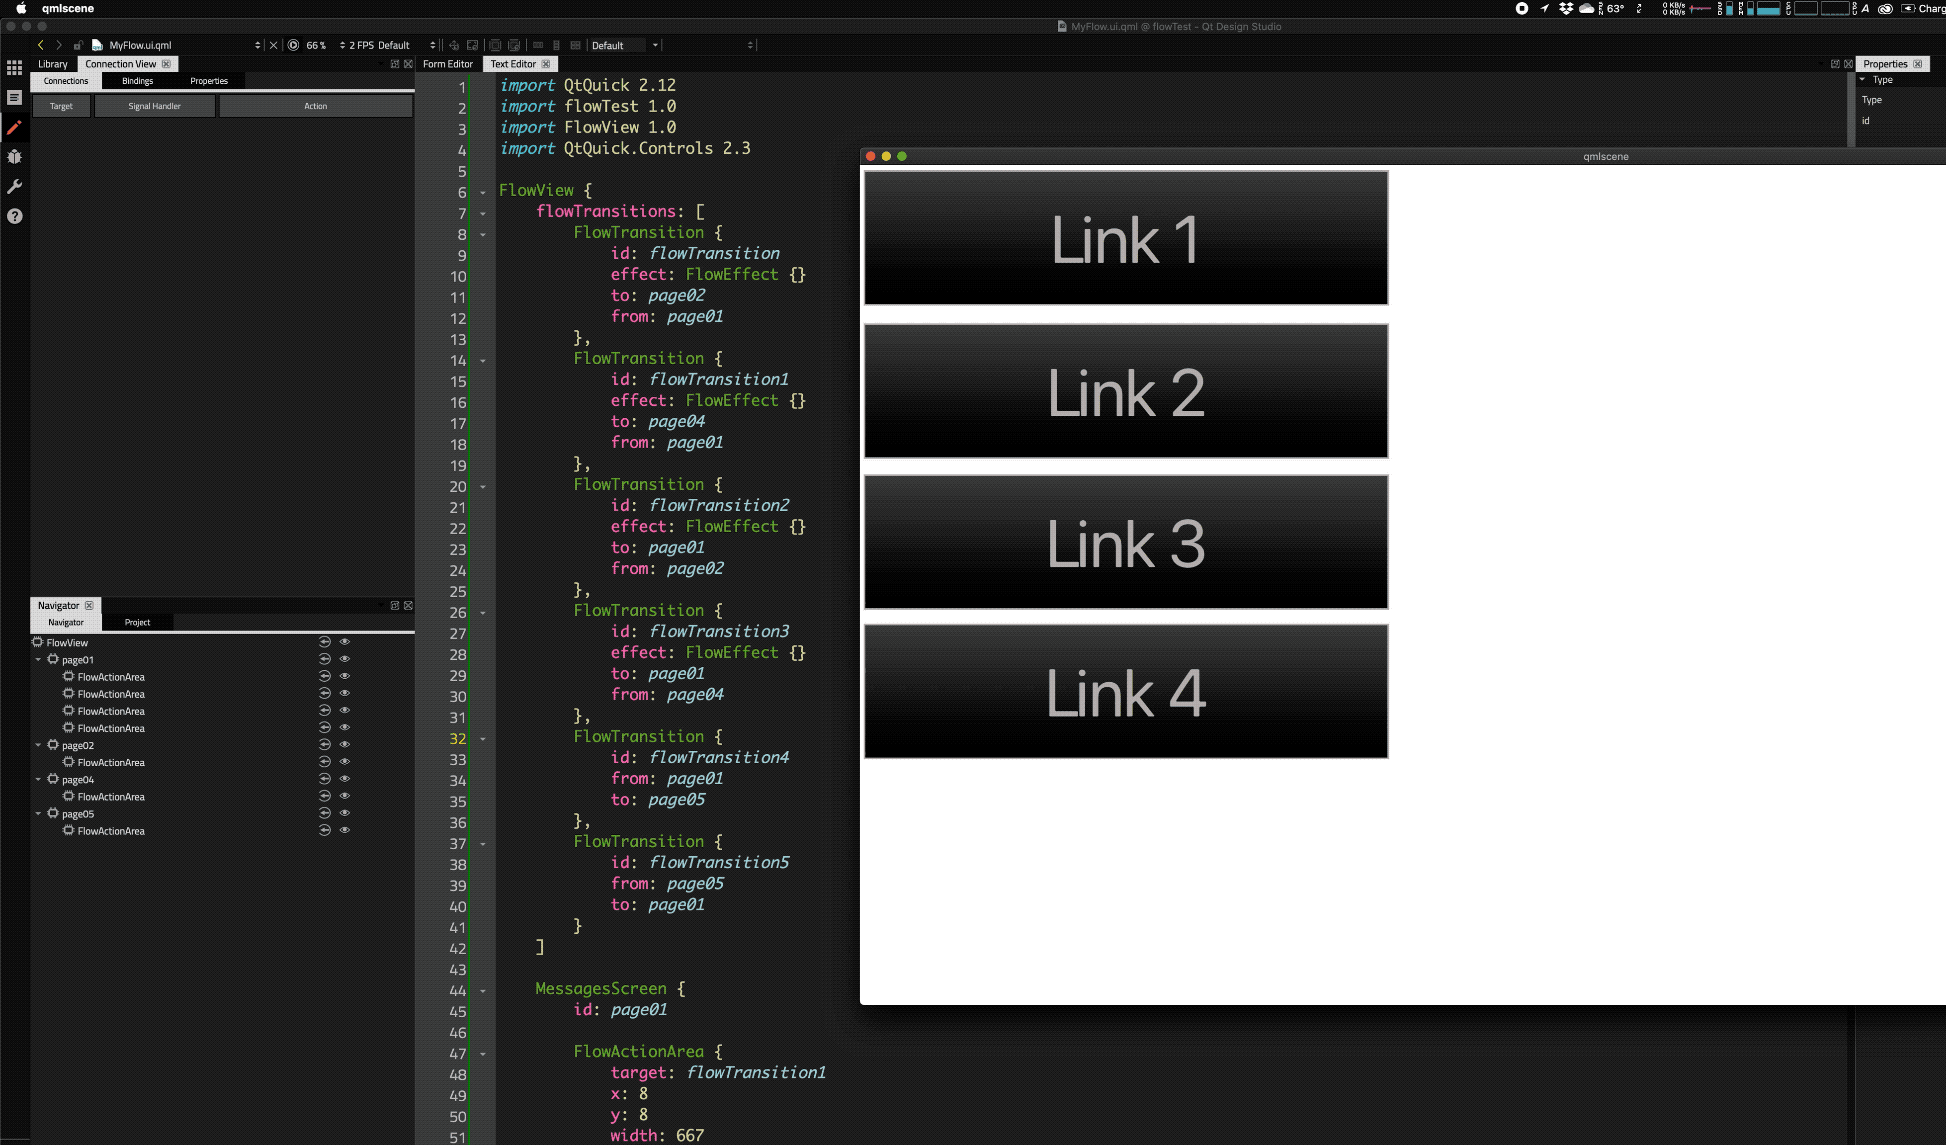Click the go back arrow in toolbar
Viewport: 1946px width, 1145px height.
(x=41, y=45)
